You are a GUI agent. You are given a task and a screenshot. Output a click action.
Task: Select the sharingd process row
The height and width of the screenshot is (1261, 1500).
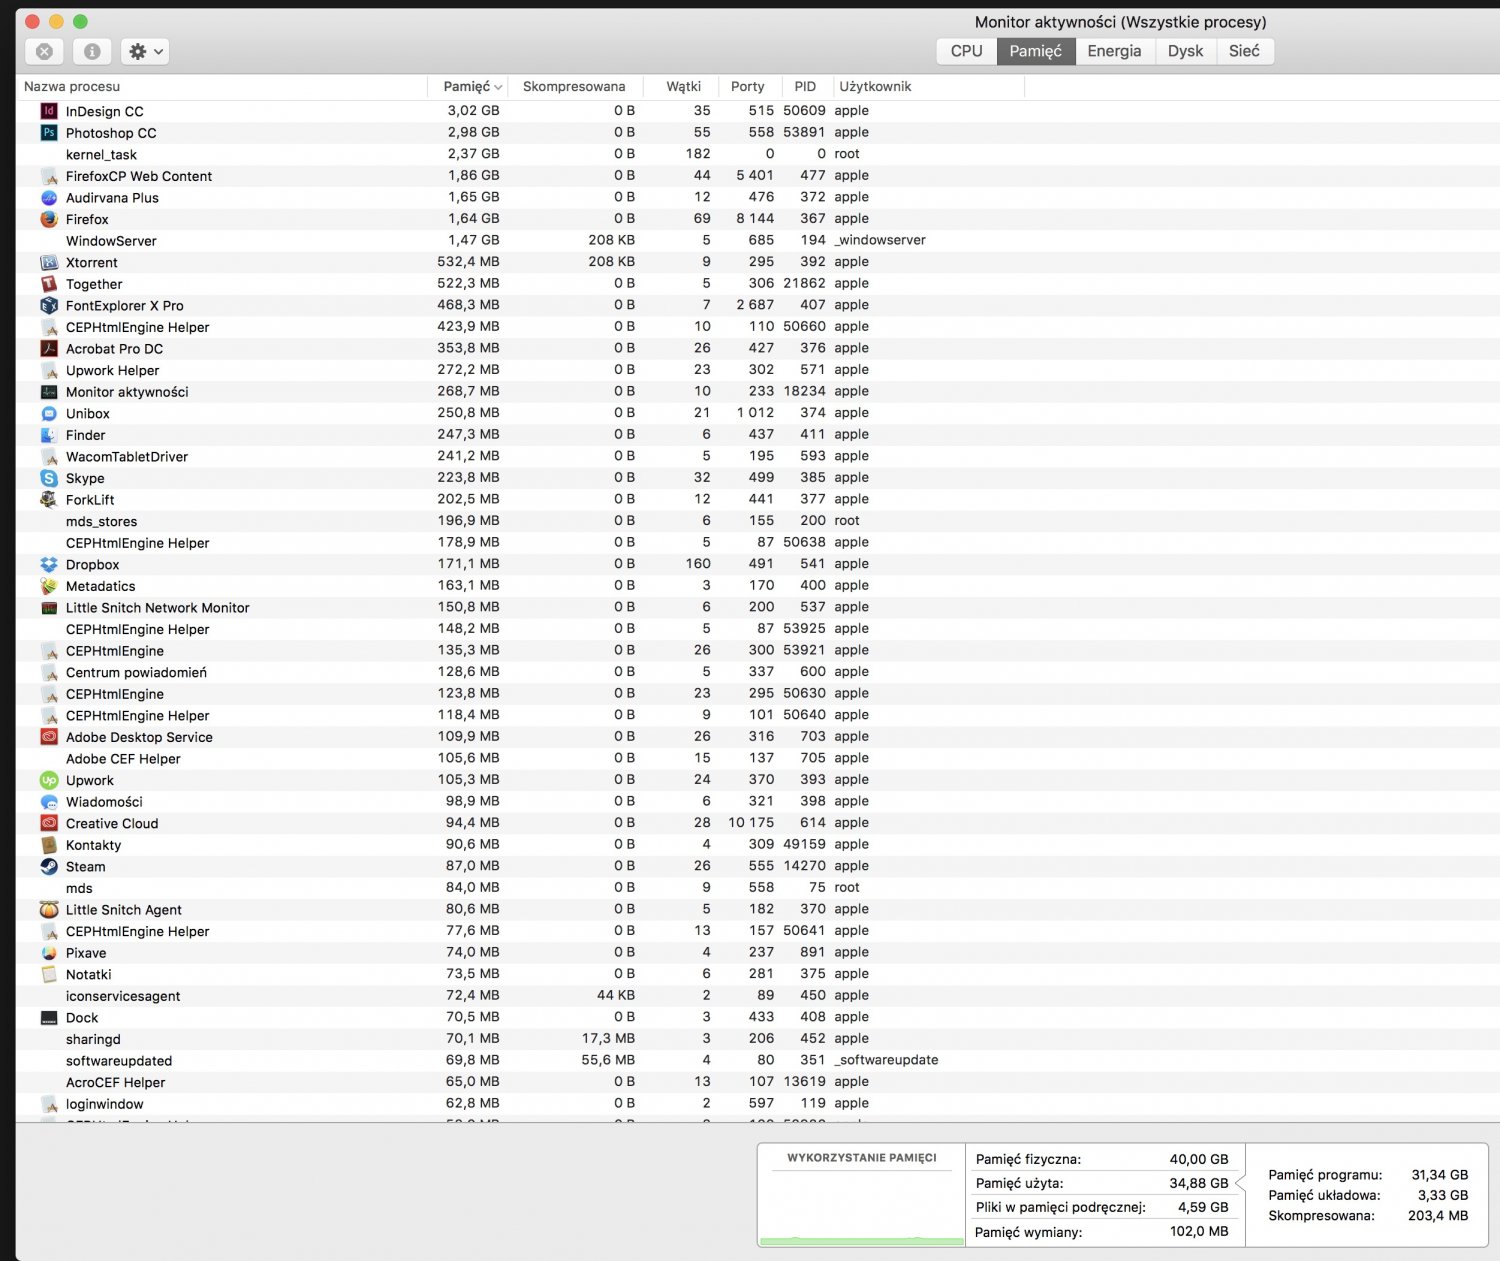click(758, 1039)
